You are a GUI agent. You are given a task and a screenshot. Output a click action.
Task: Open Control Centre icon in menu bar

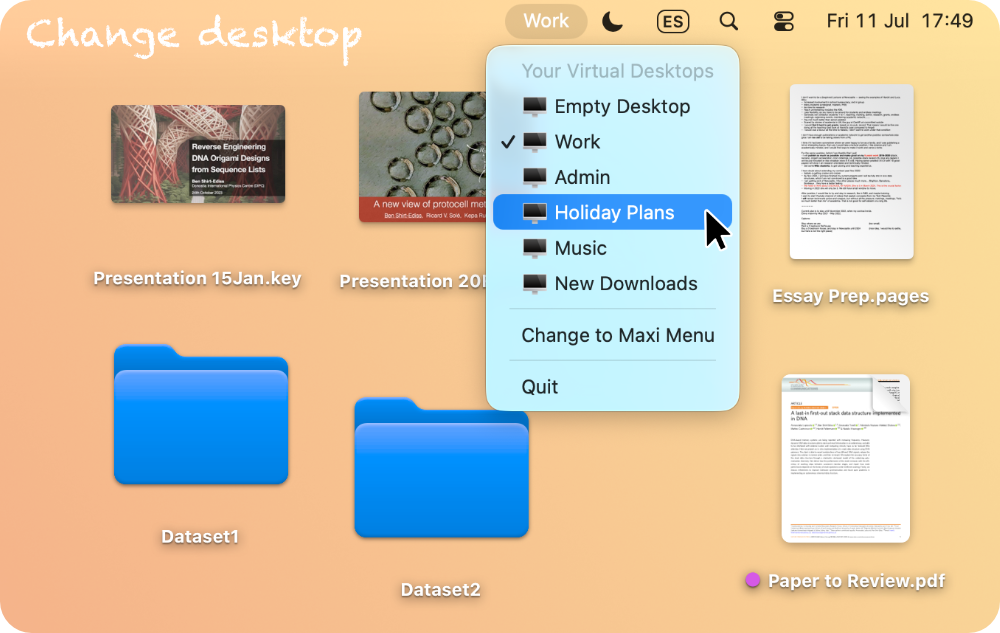point(783,22)
